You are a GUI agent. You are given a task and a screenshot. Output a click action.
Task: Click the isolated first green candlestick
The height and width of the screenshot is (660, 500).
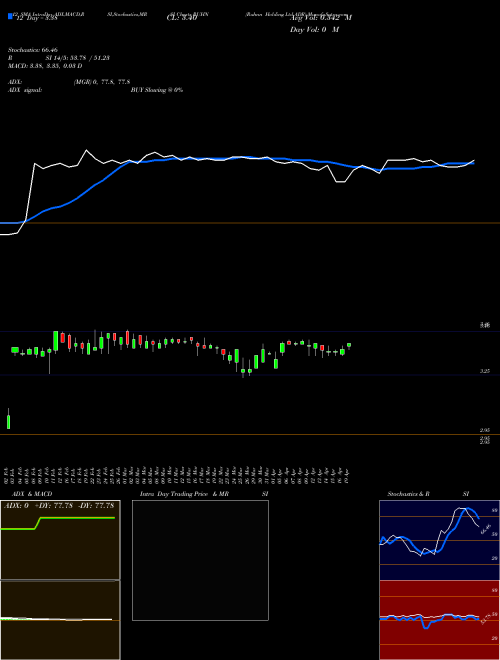[8, 421]
